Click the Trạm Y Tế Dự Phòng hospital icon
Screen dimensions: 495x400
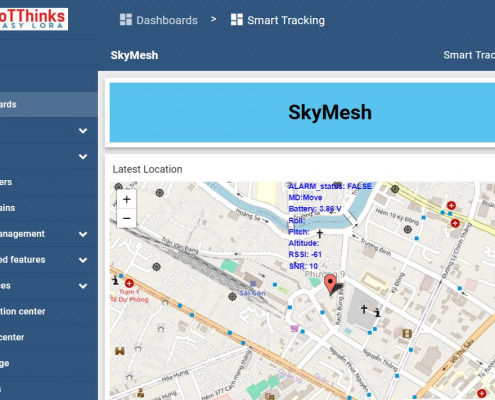(x=129, y=283)
